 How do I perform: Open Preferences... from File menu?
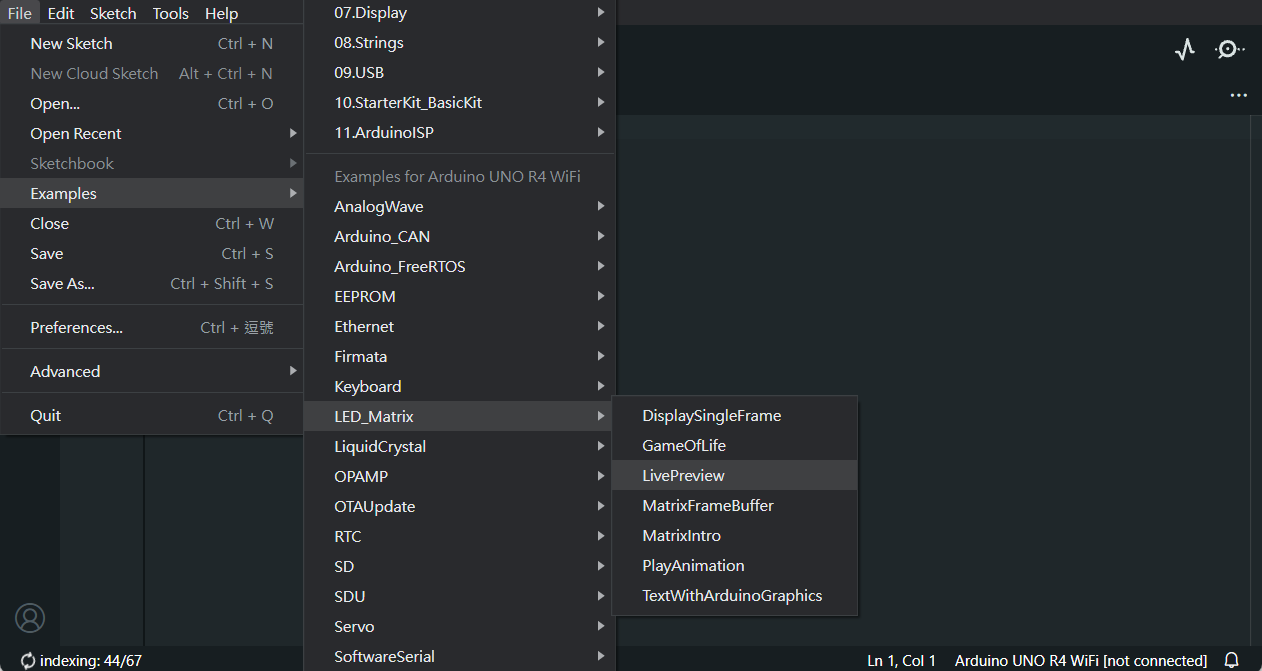[x=152, y=328]
